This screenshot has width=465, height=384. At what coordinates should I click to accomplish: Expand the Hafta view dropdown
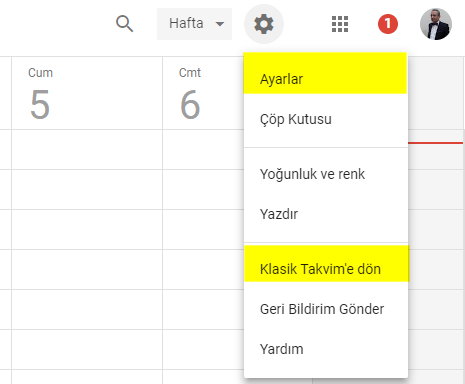tap(194, 24)
